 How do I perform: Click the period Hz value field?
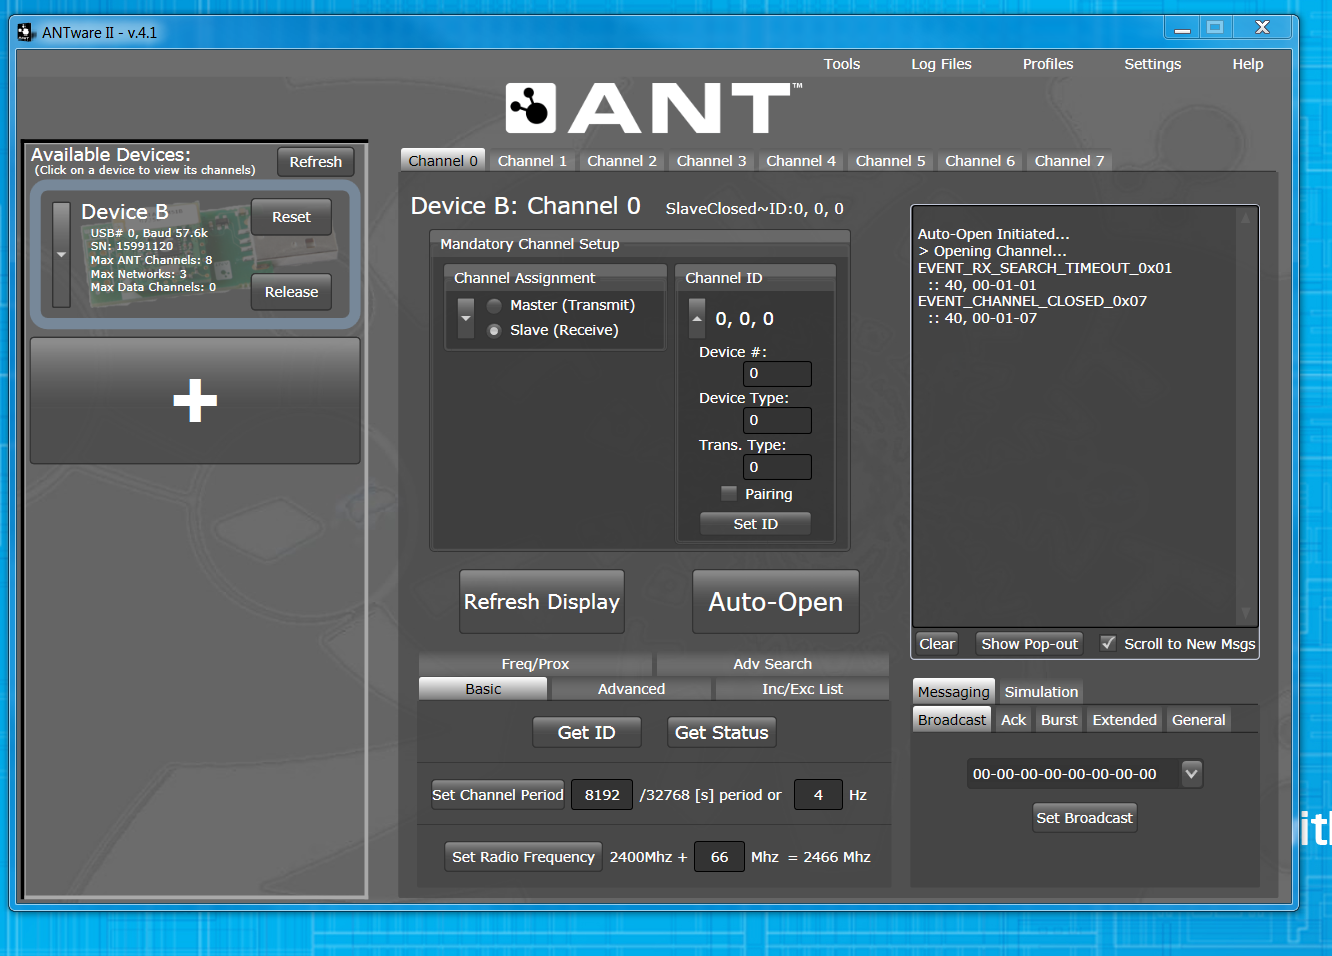(818, 795)
